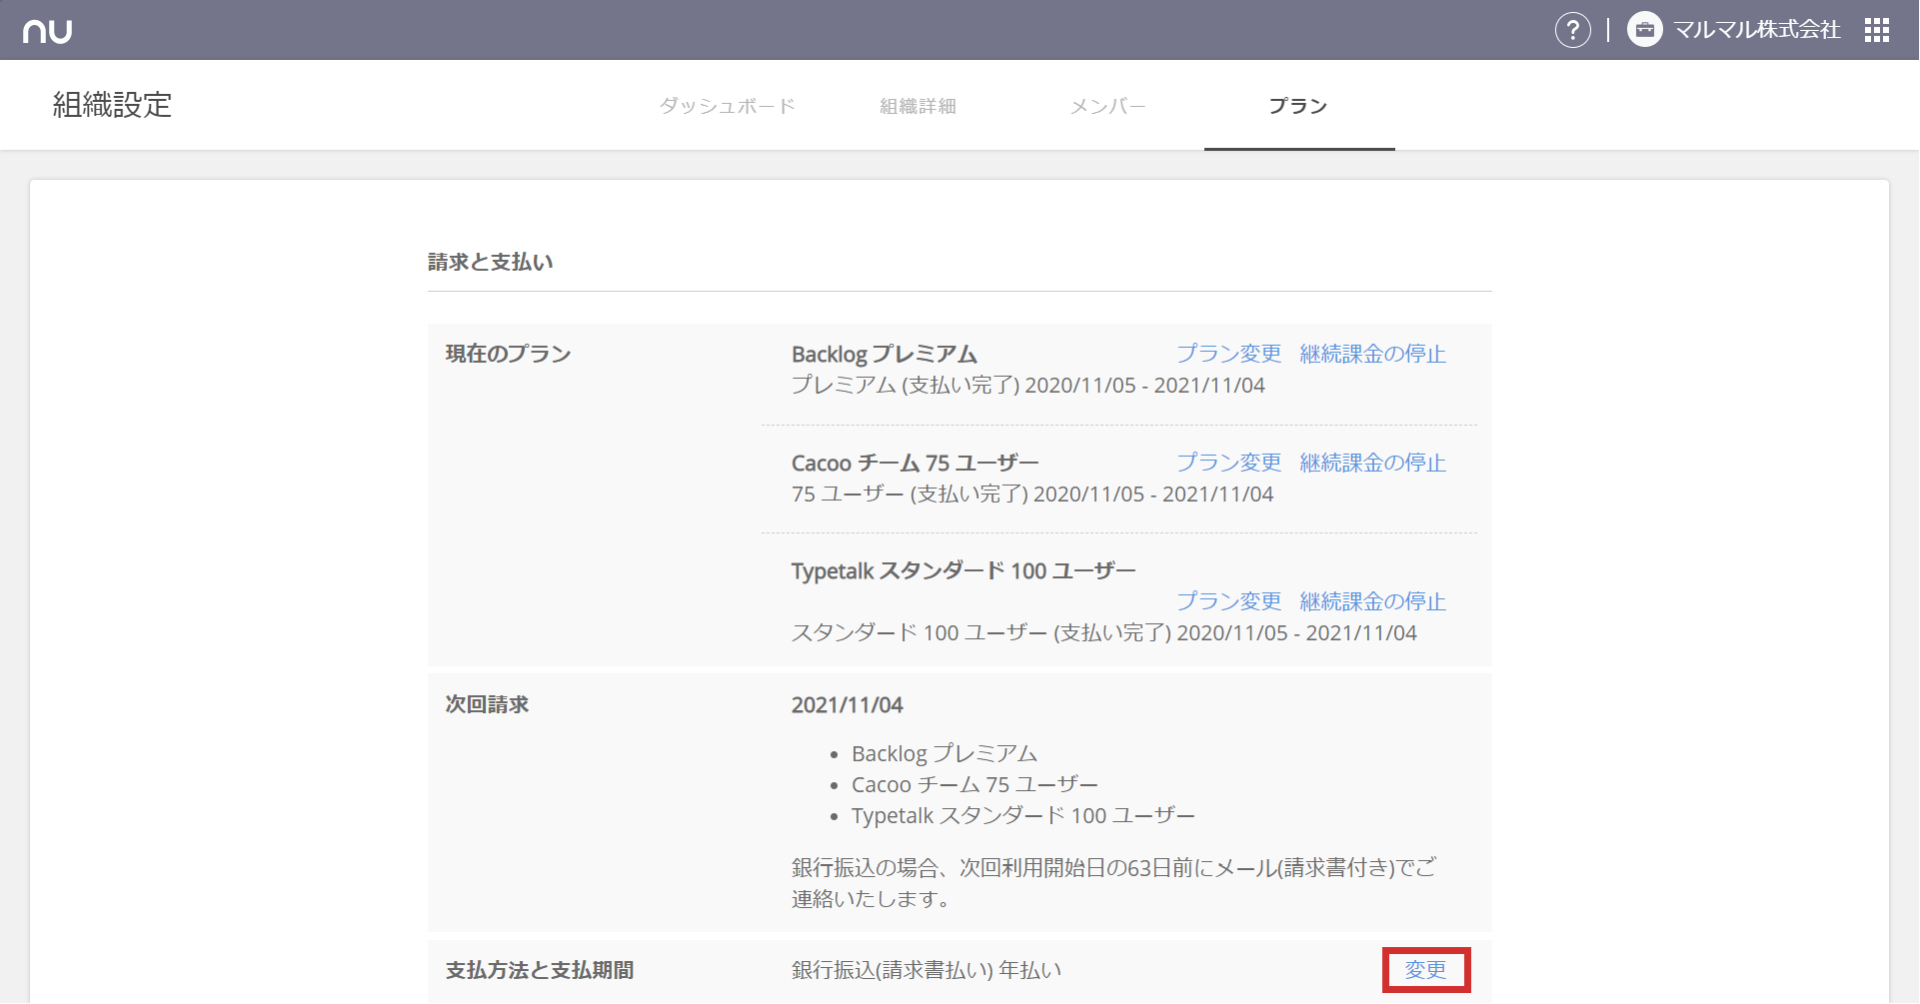The height and width of the screenshot is (1004, 1920).
Task: Click Typetalk スタンダード 100 ユーザー bullet item
Action: coord(1023,816)
